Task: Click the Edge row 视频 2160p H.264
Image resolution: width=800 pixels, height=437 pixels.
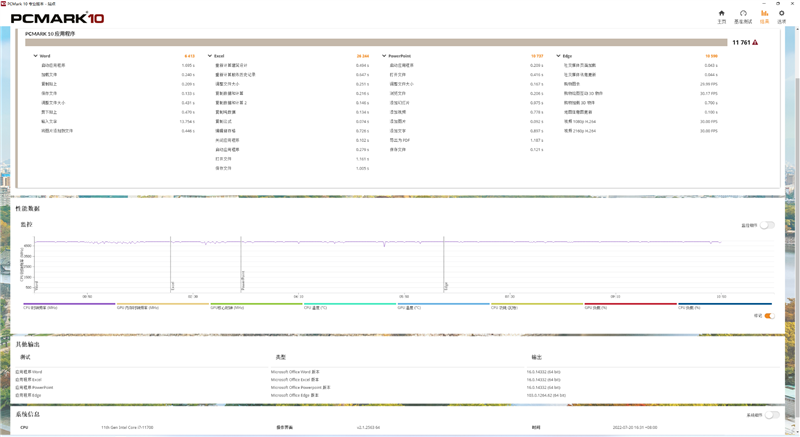Action: (x=580, y=131)
